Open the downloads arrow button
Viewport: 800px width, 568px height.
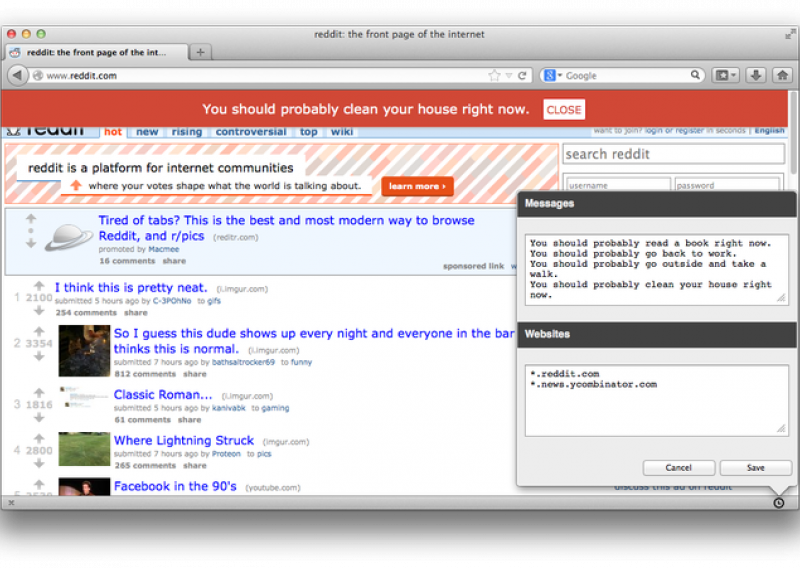pyautogui.click(x=756, y=76)
